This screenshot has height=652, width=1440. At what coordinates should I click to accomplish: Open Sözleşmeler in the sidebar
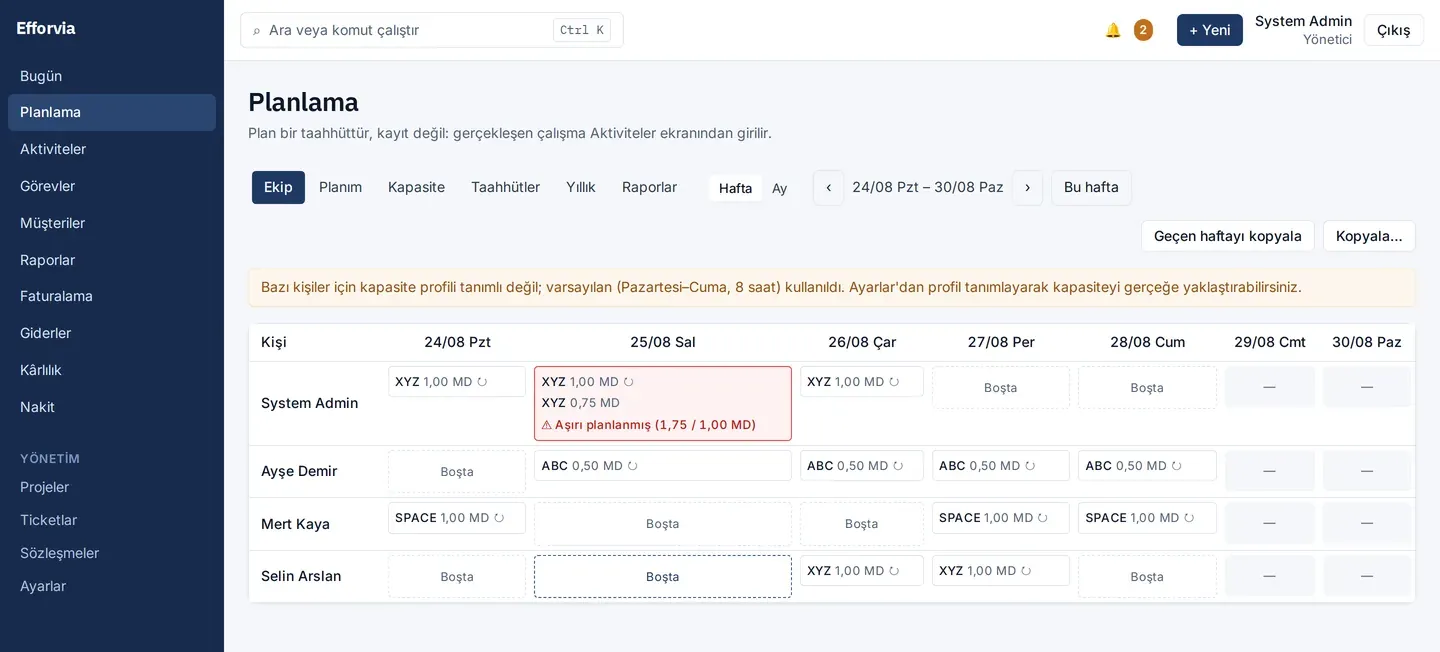pyautogui.click(x=112, y=553)
